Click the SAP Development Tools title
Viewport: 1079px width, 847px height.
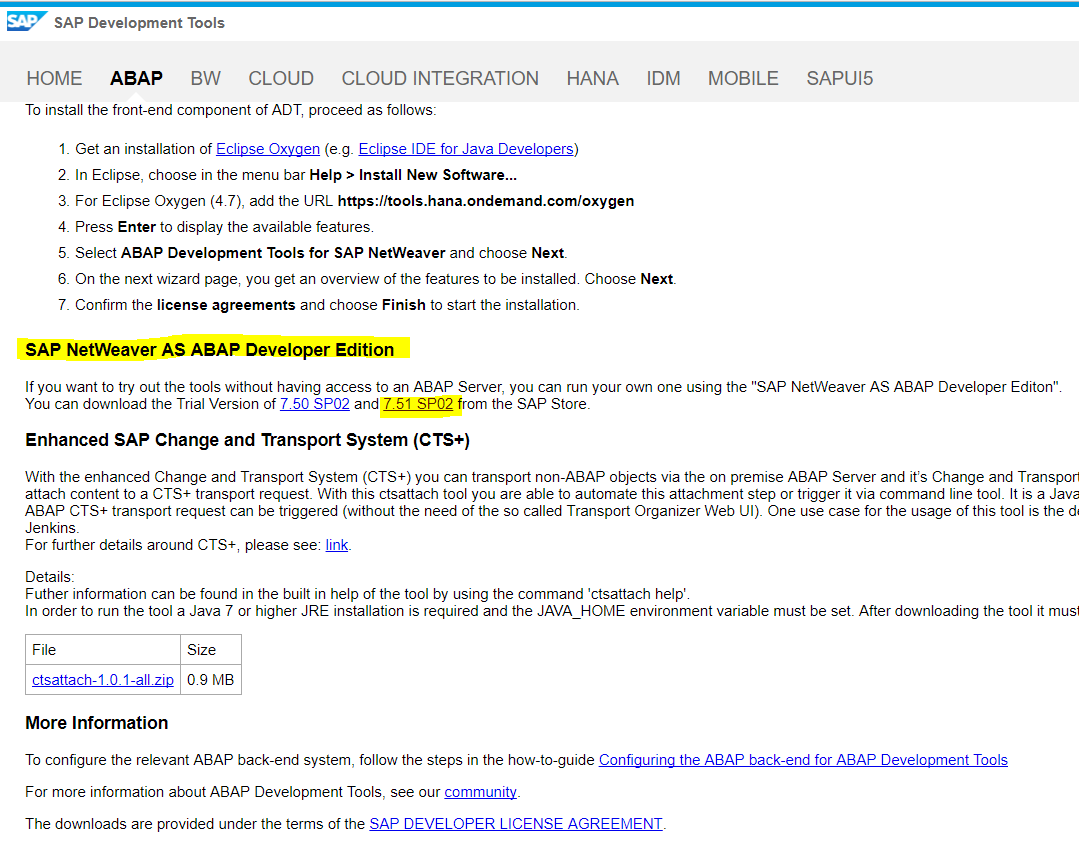click(140, 23)
